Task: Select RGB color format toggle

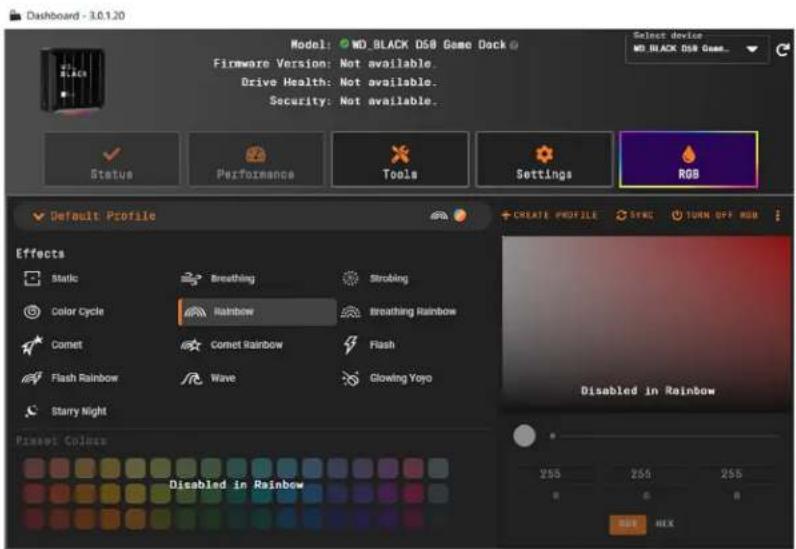Action: [x=628, y=524]
